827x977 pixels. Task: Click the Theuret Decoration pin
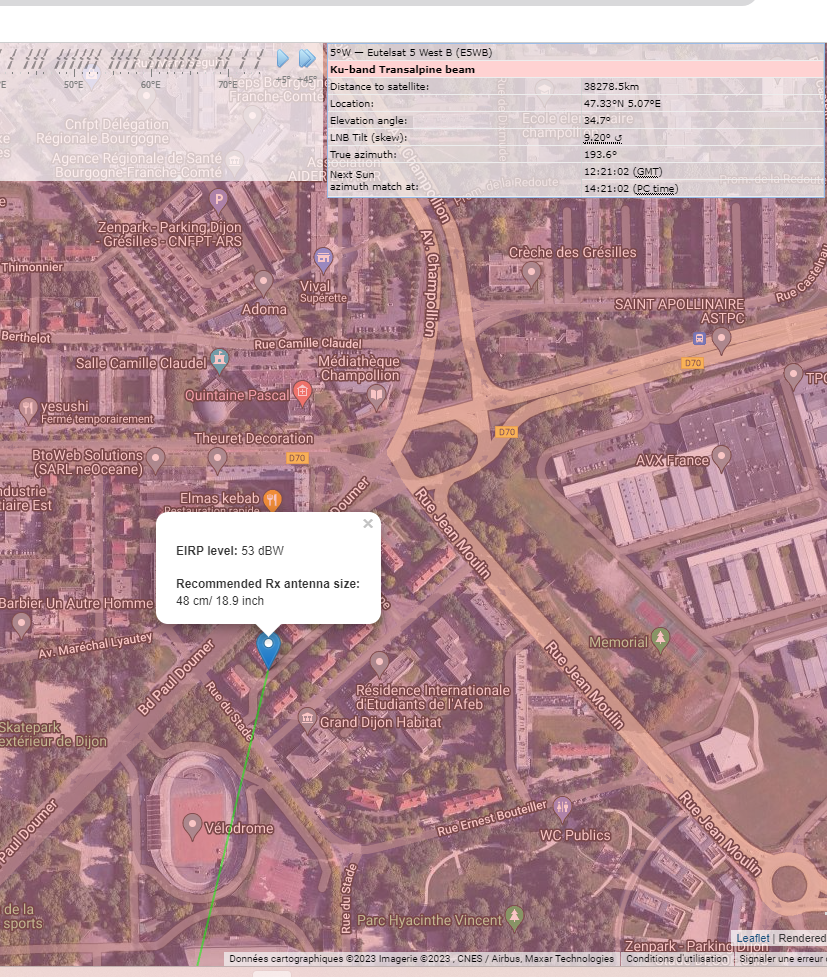[217, 459]
